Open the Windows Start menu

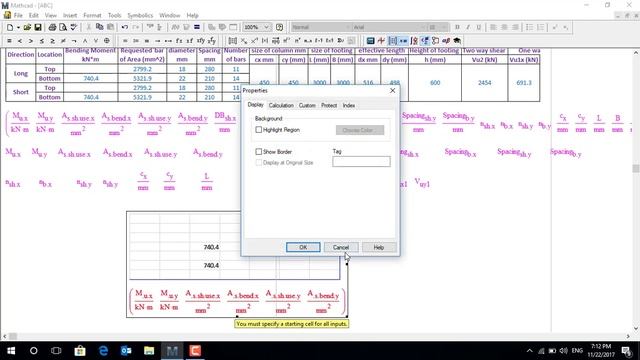[x=11, y=351]
